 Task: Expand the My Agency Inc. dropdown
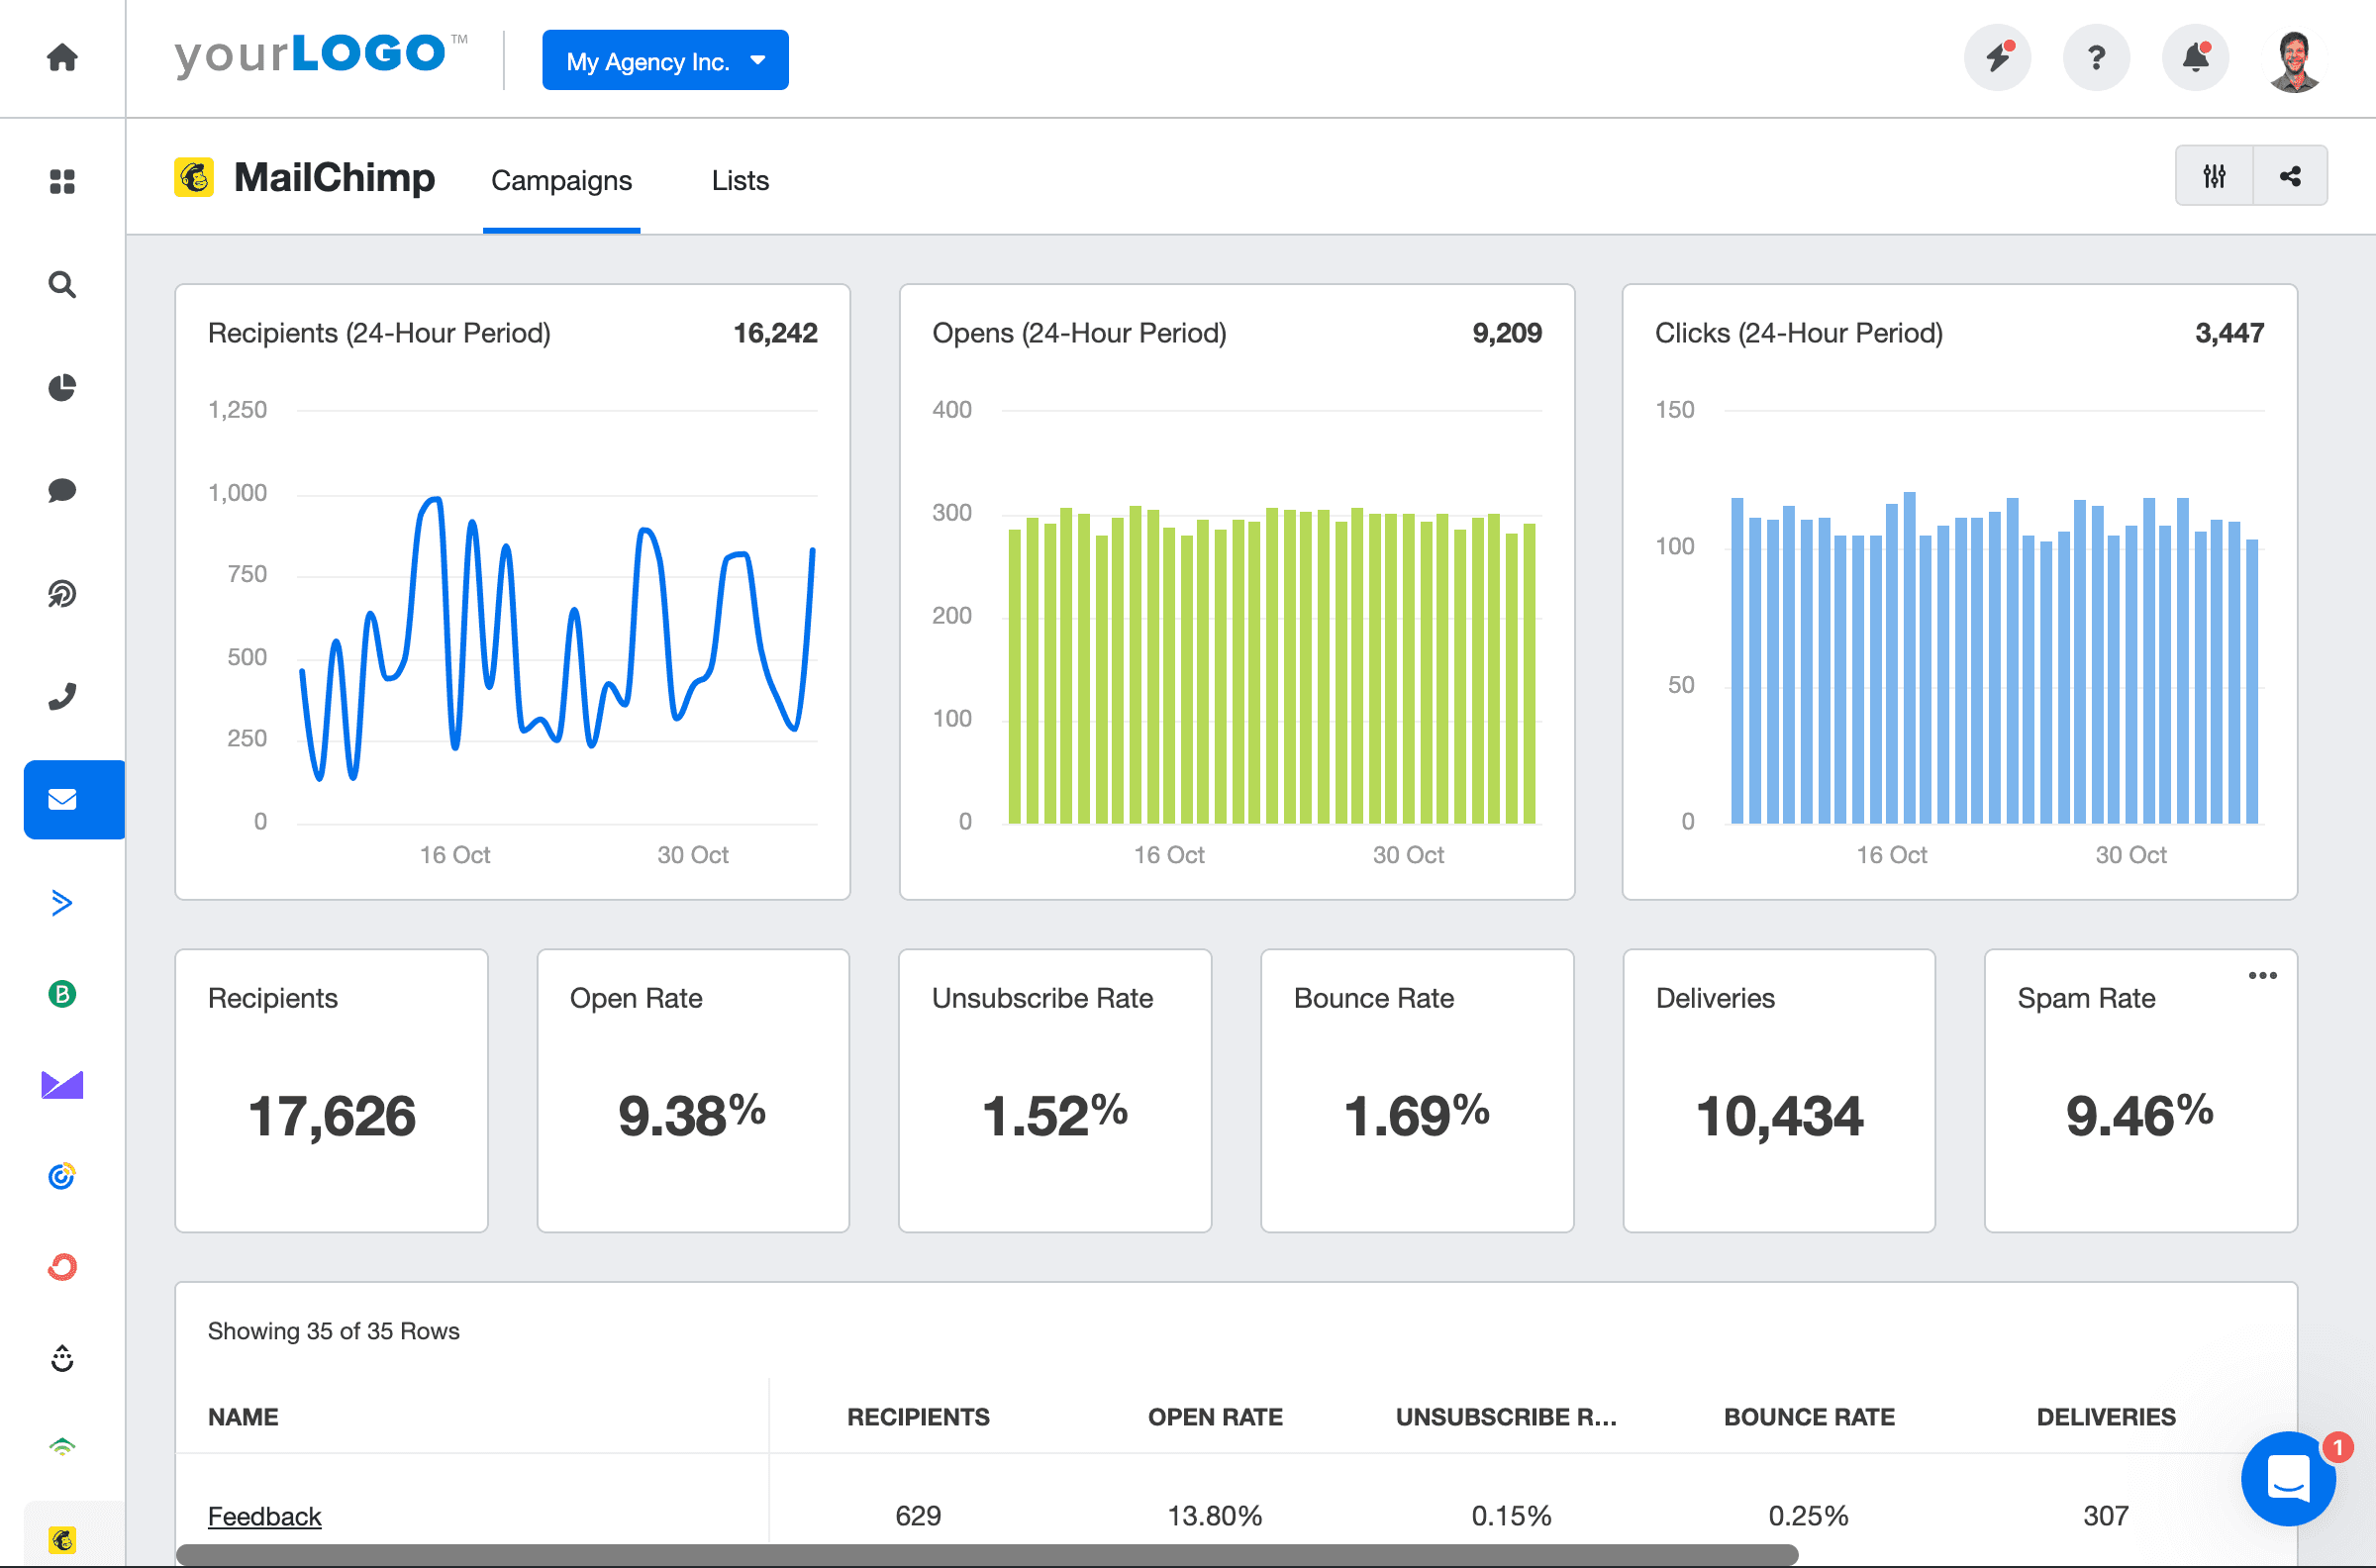pyautogui.click(x=664, y=60)
